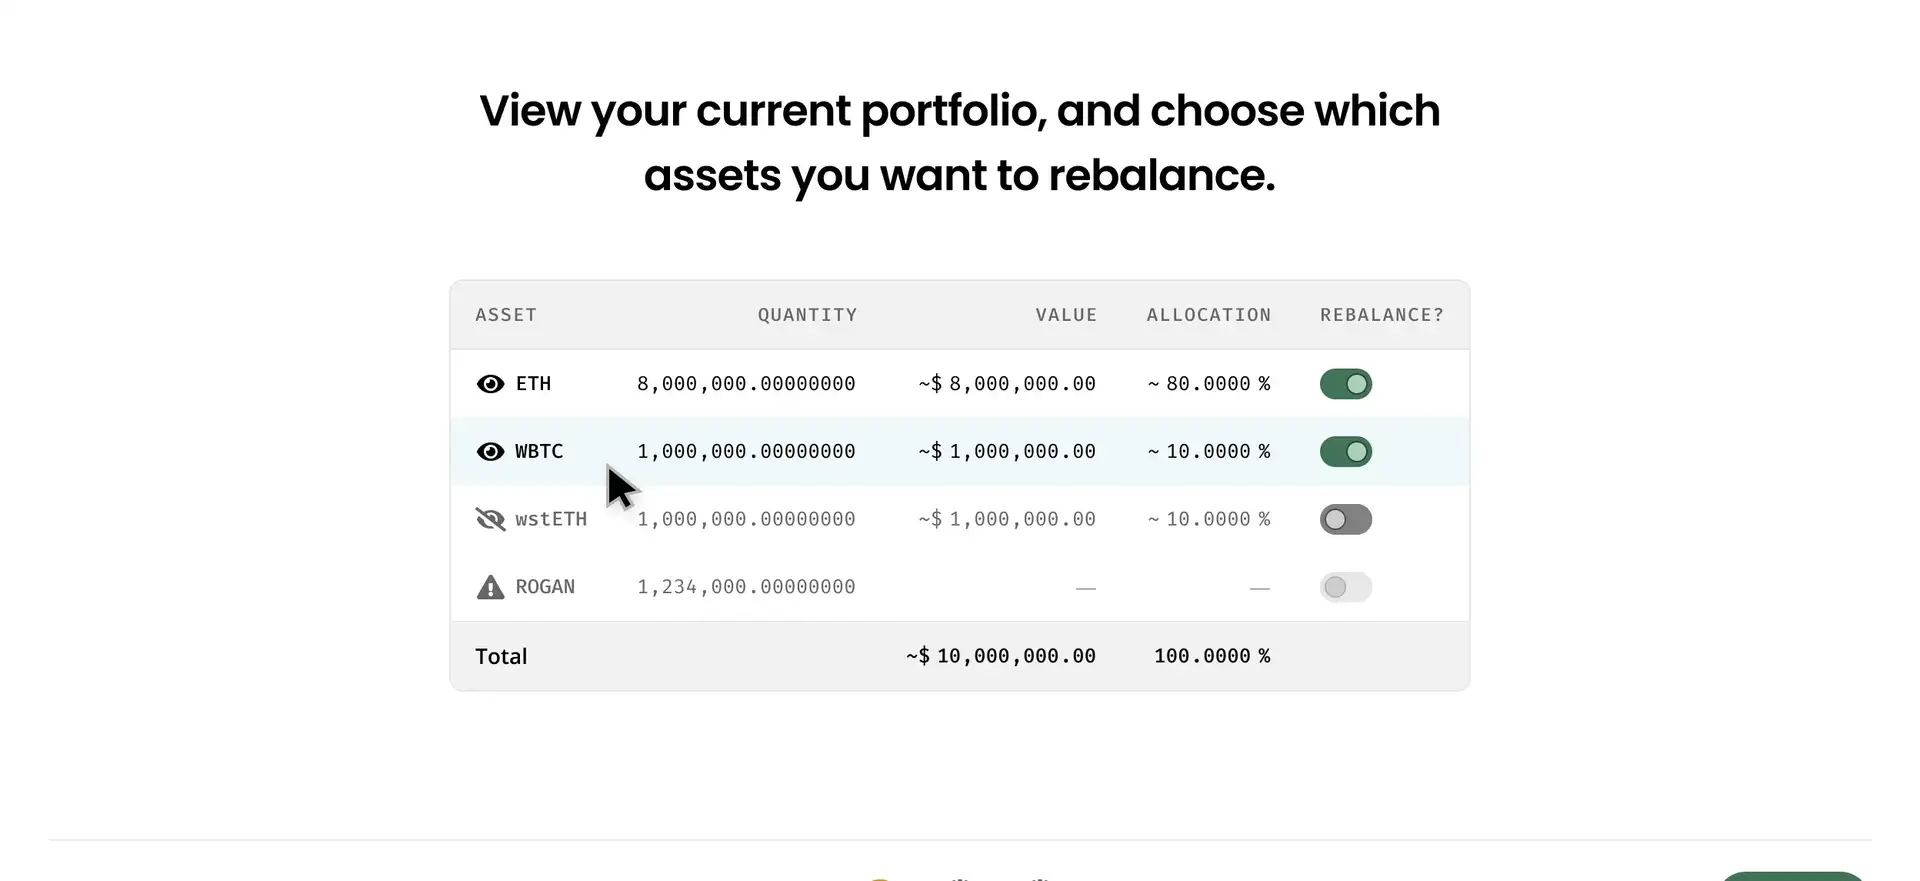Click the disabled ROGAN rebalance toggle
This screenshot has height=881, width=1920.
(x=1345, y=587)
